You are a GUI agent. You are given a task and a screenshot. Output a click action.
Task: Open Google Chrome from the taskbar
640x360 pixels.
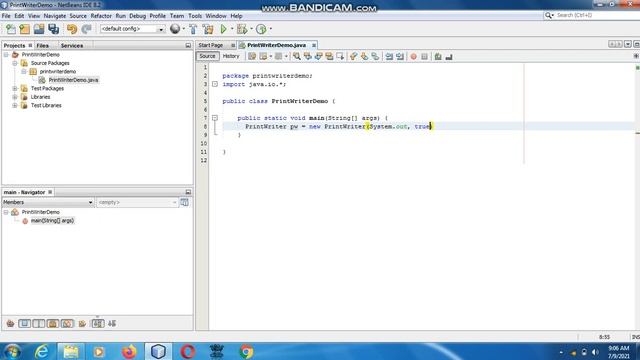click(246, 351)
